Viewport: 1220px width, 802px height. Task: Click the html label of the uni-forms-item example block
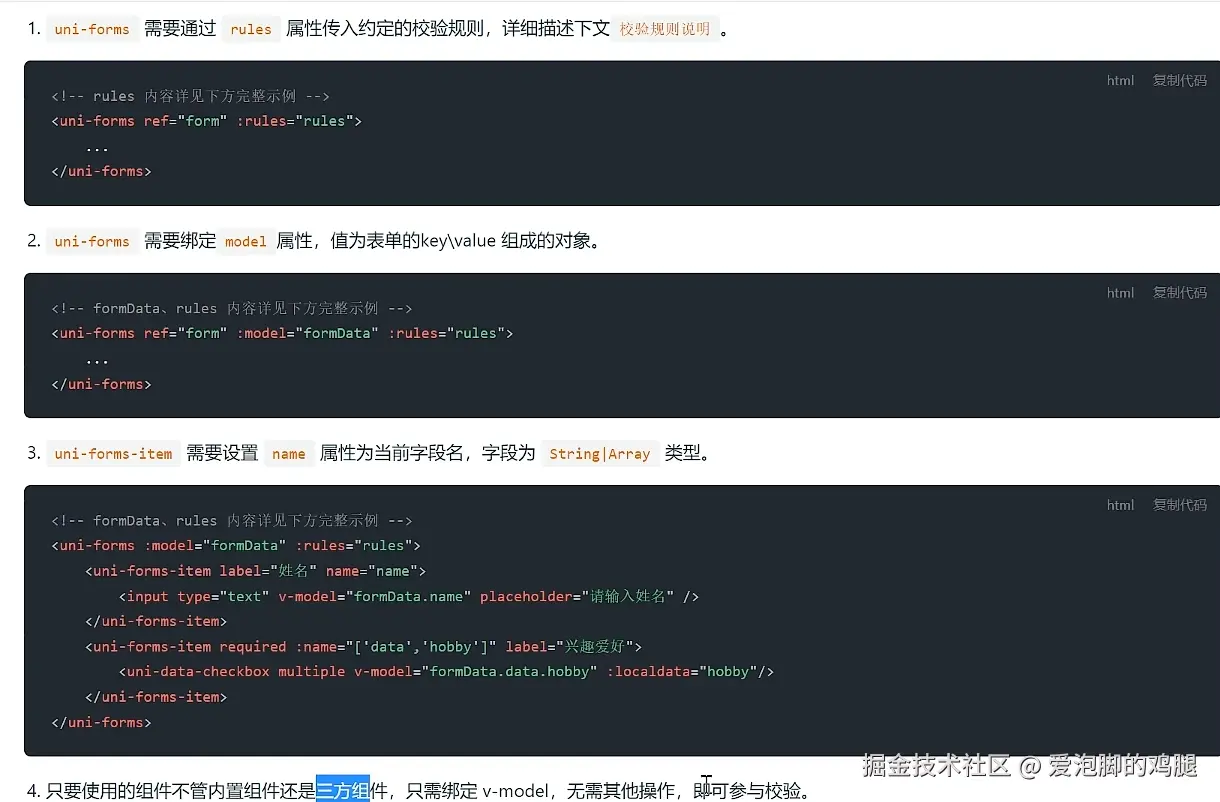pos(1120,505)
